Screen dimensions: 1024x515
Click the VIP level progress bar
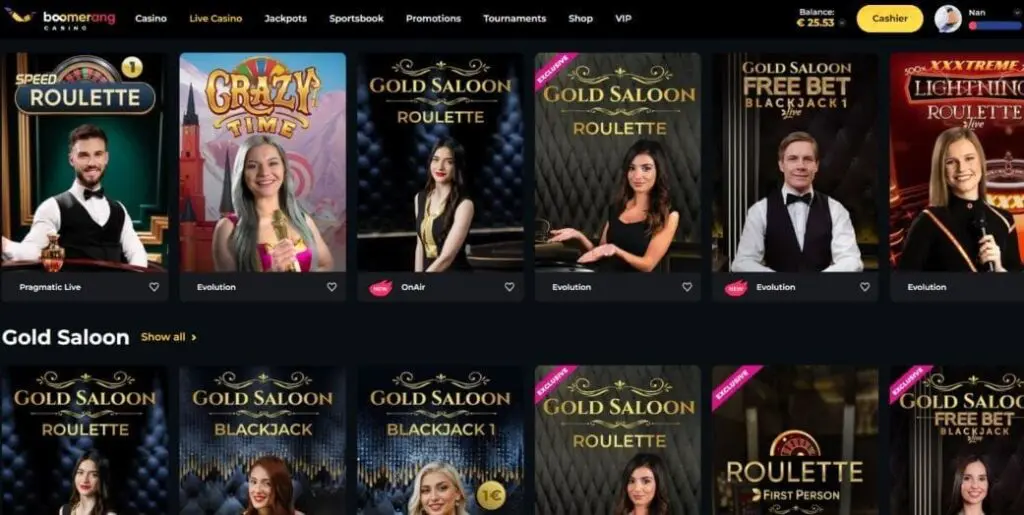(x=995, y=25)
